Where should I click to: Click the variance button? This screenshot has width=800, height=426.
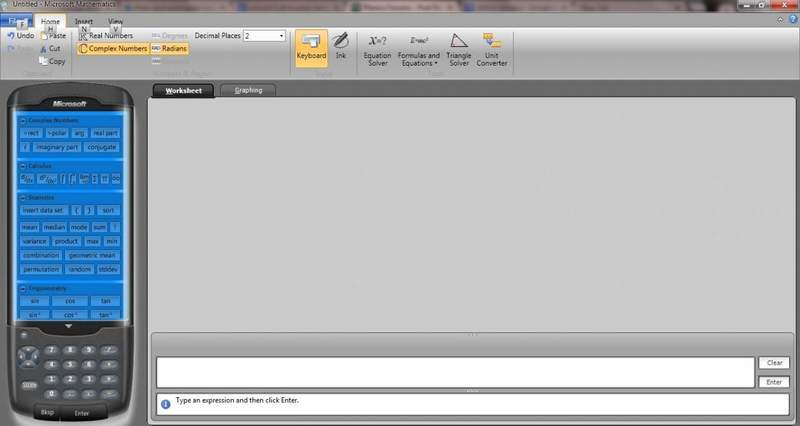35,241
